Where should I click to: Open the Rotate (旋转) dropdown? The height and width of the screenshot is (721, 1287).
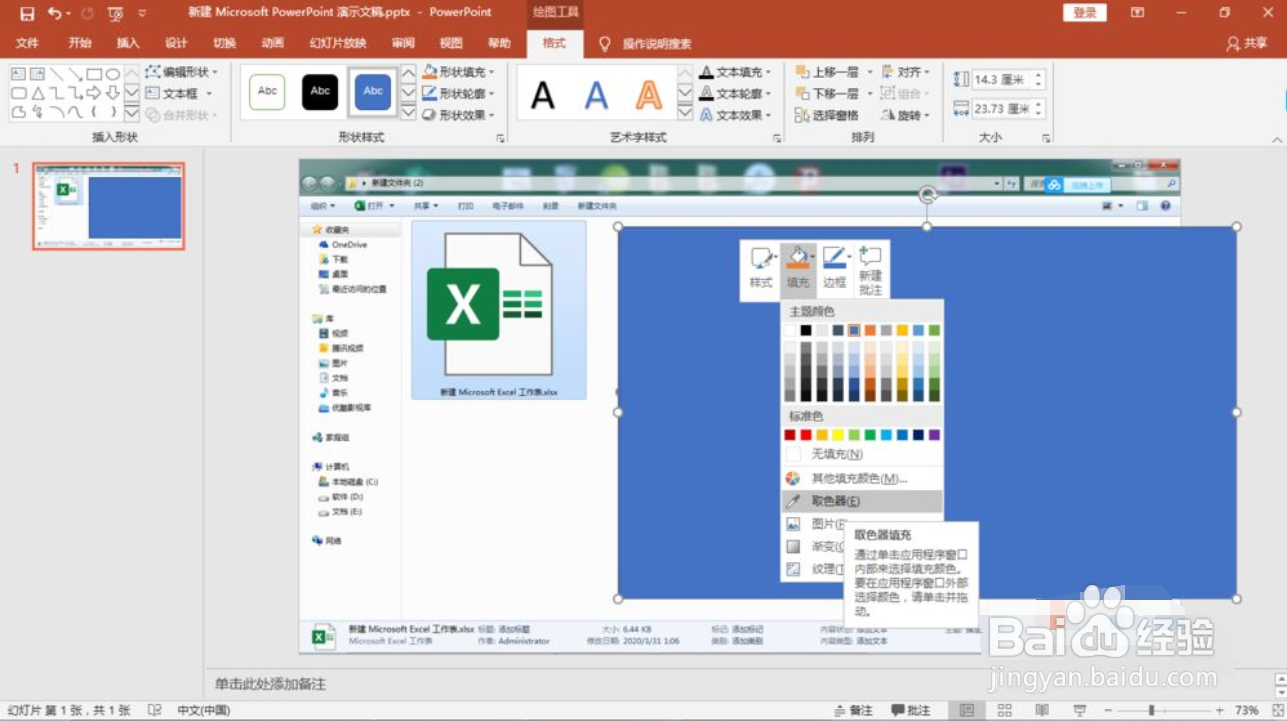(906, 115)
